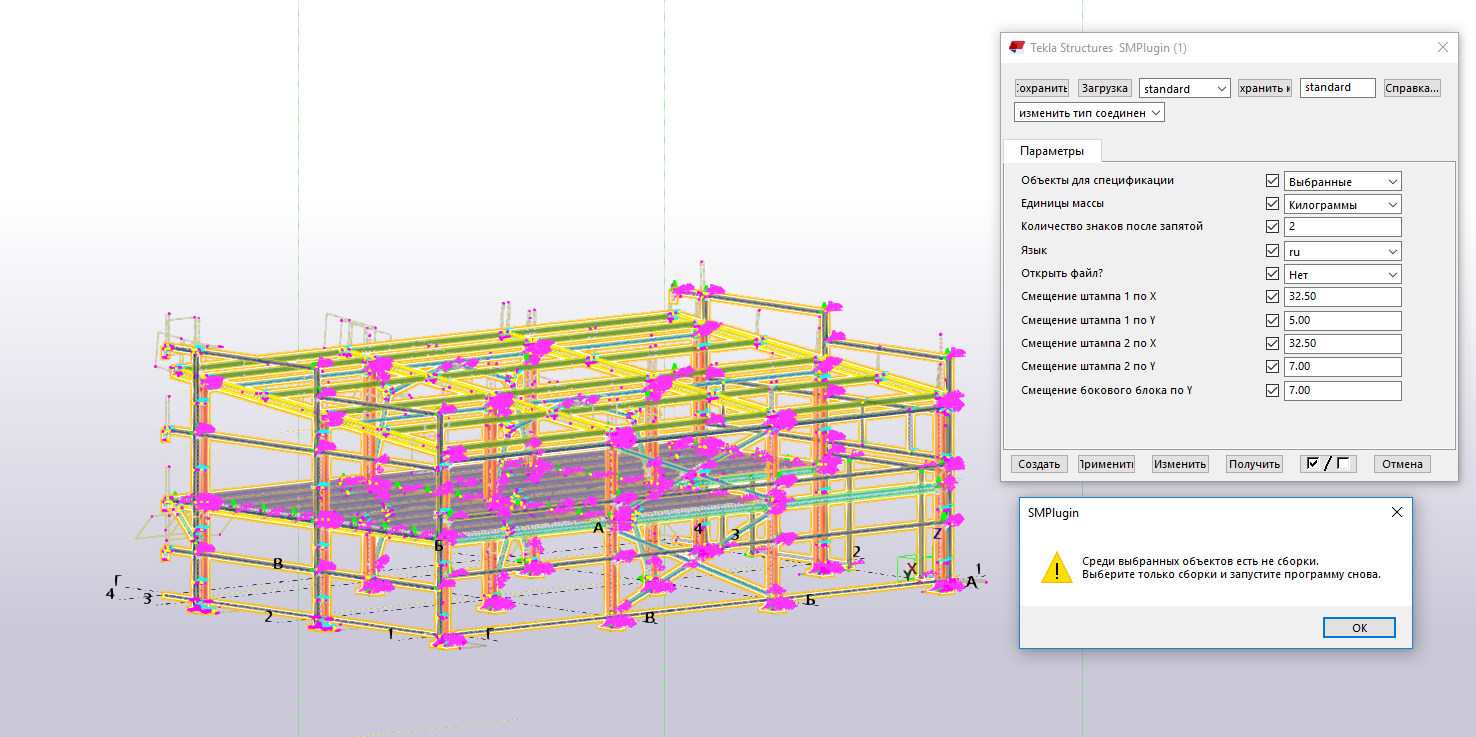Image resolution: width=1476 pixels, height=737 pixels.
Task: Uncheck Смещение бокового блока по Y checkbox
Action: (x=1272, y=390)
